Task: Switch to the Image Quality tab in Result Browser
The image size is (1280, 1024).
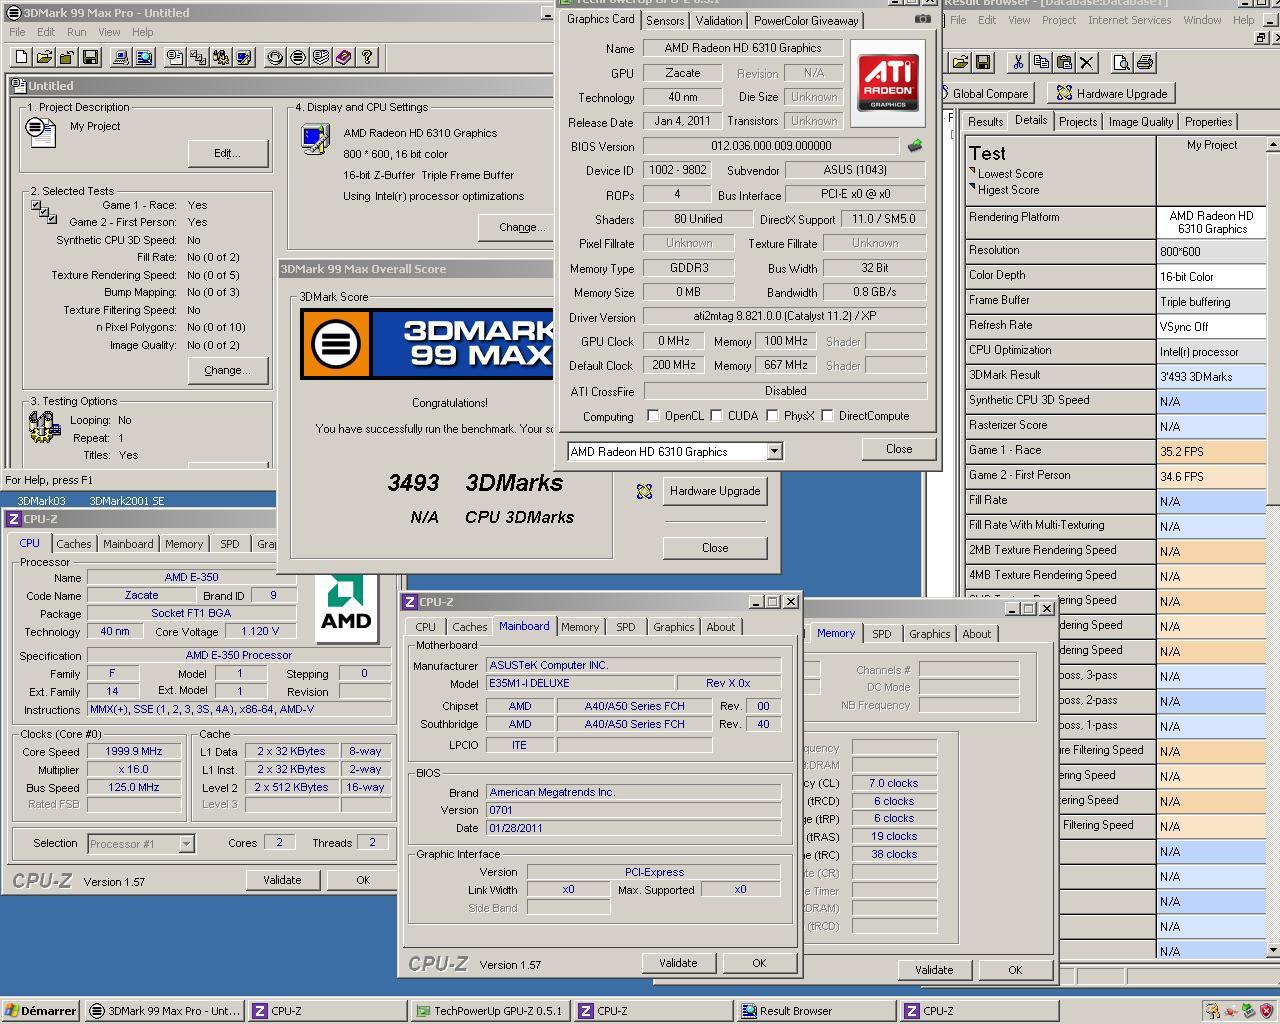Action: click(1140, 122)
